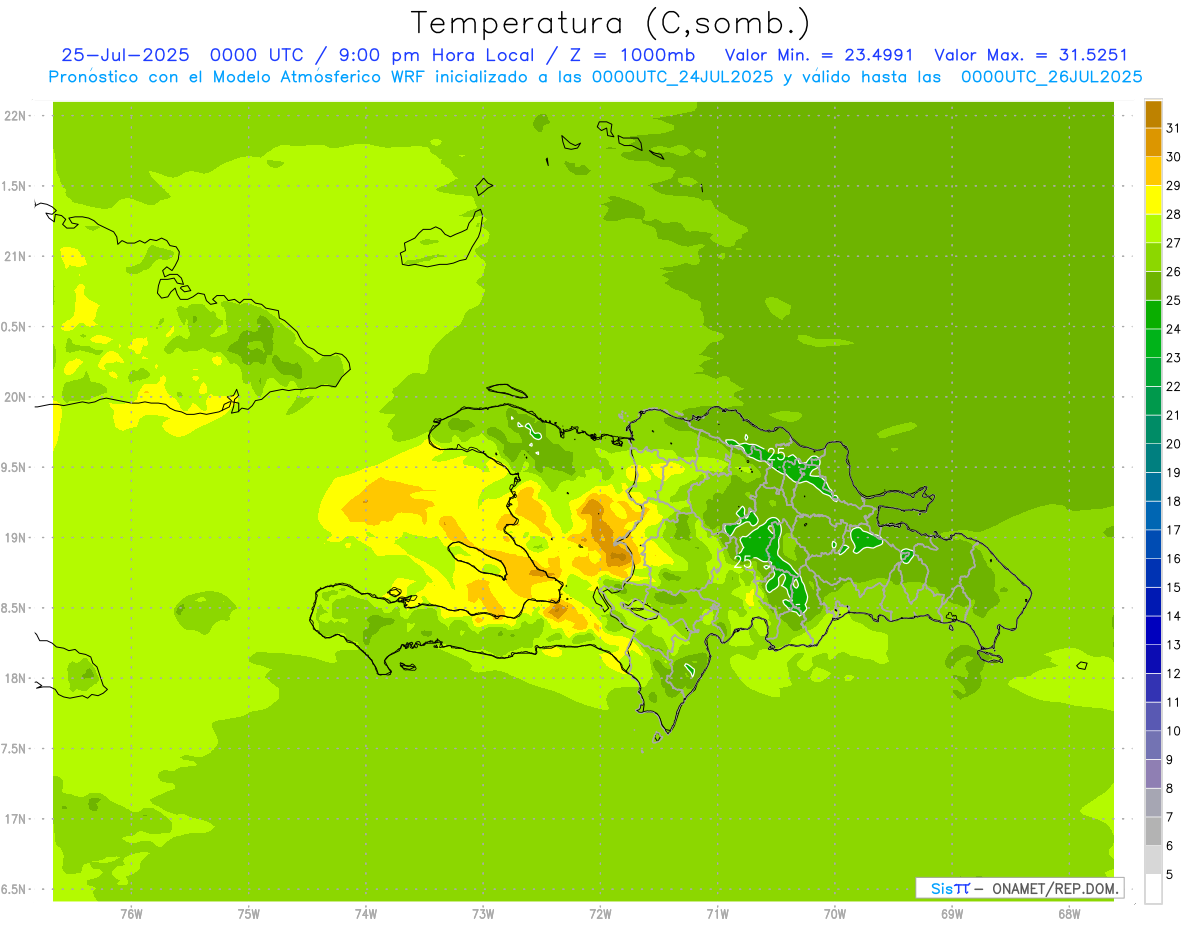
Task: Click the '21N' latitude axis label
Action: tap(14, 257)
